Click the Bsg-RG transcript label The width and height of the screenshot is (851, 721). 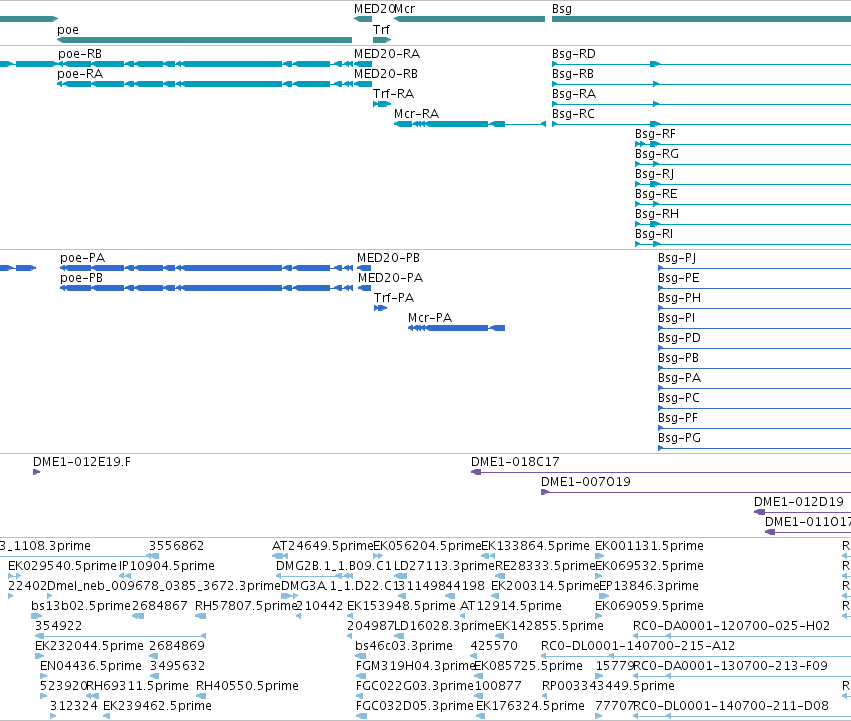657,154
